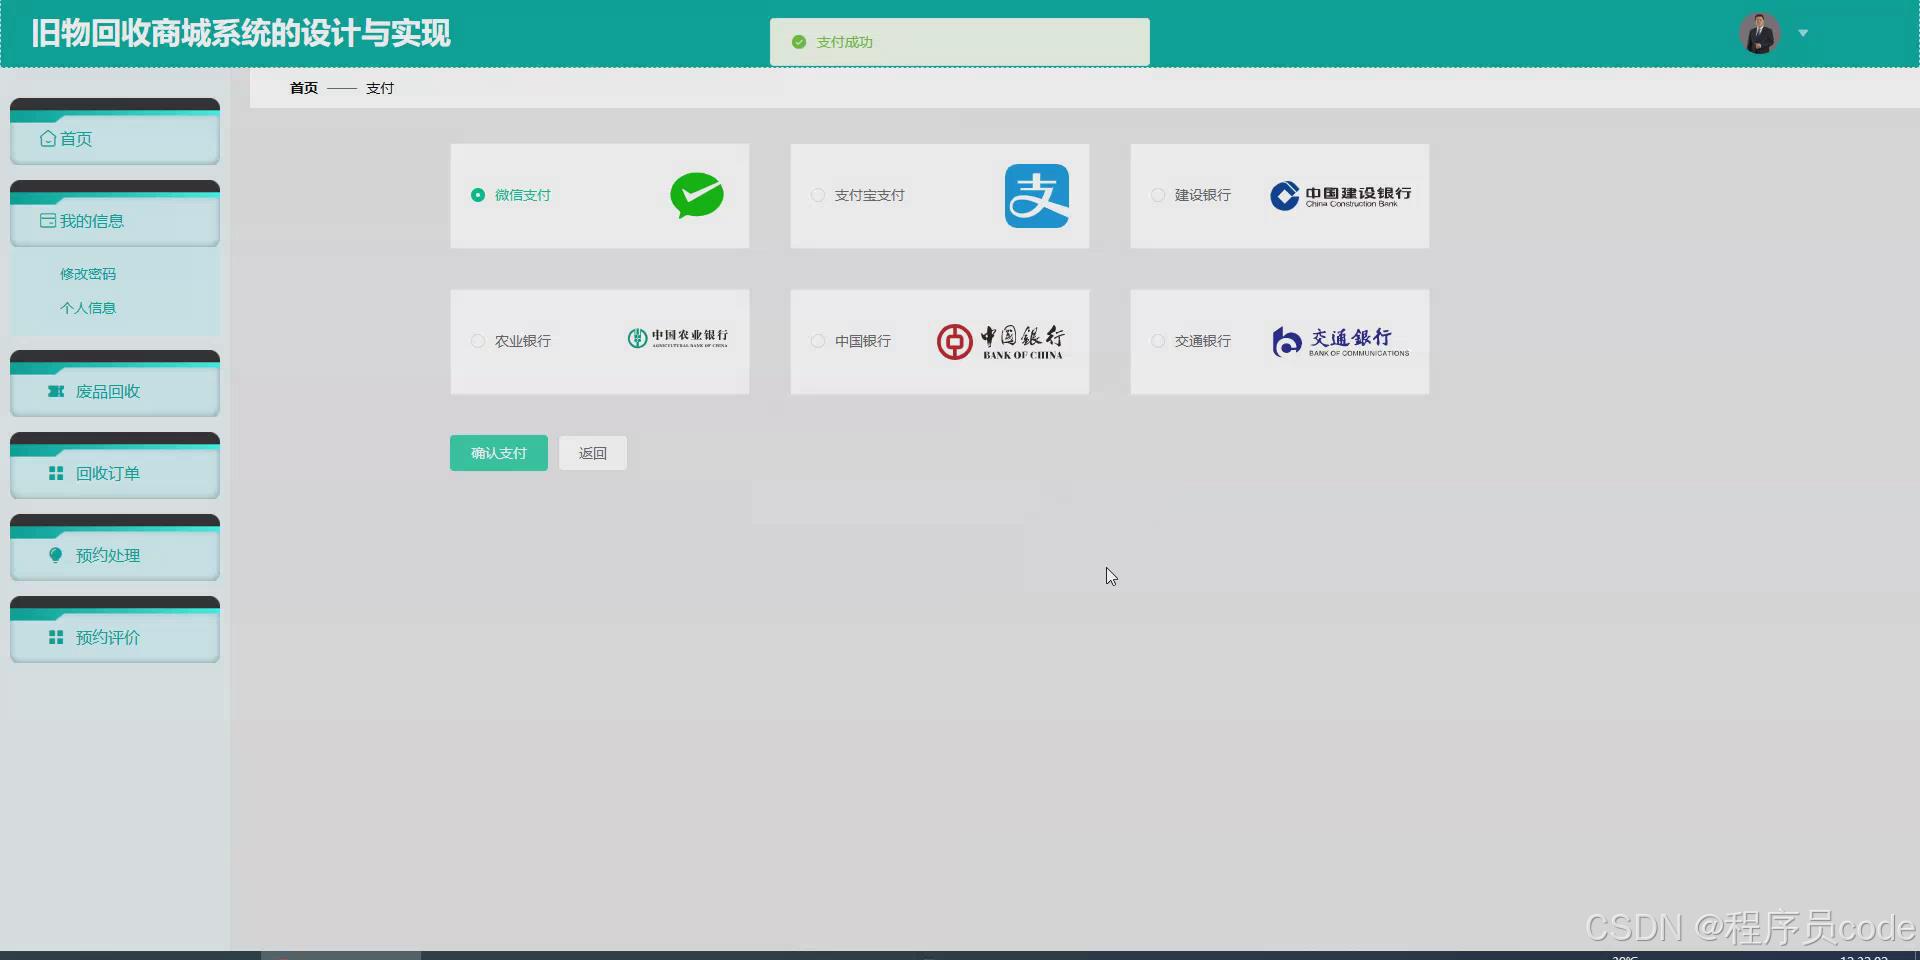Viewport: 1920px width, 960px height.
Task: Click the Bank of Communications logo
Action: 1341,341
